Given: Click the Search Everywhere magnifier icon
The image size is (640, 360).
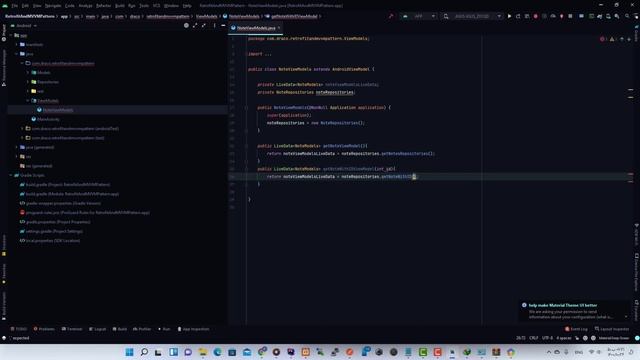Looking at the screenshot, I should pos(627,16).
